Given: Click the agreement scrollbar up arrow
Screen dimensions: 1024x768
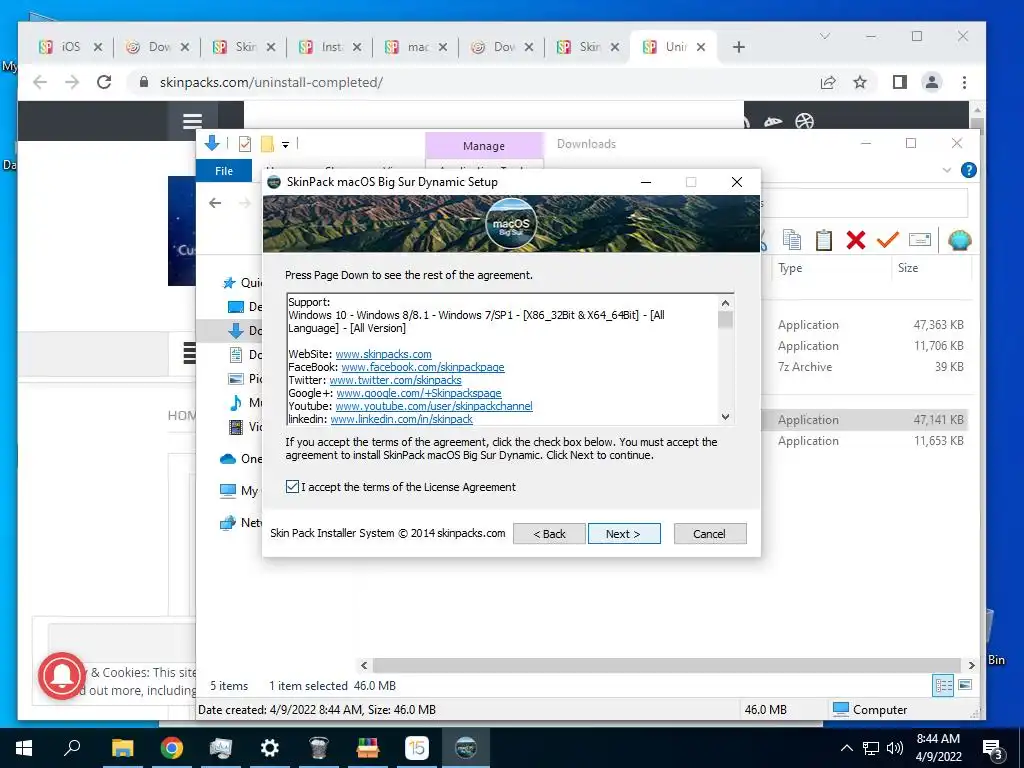Looking at the screenshot, I should click(725, 303).
